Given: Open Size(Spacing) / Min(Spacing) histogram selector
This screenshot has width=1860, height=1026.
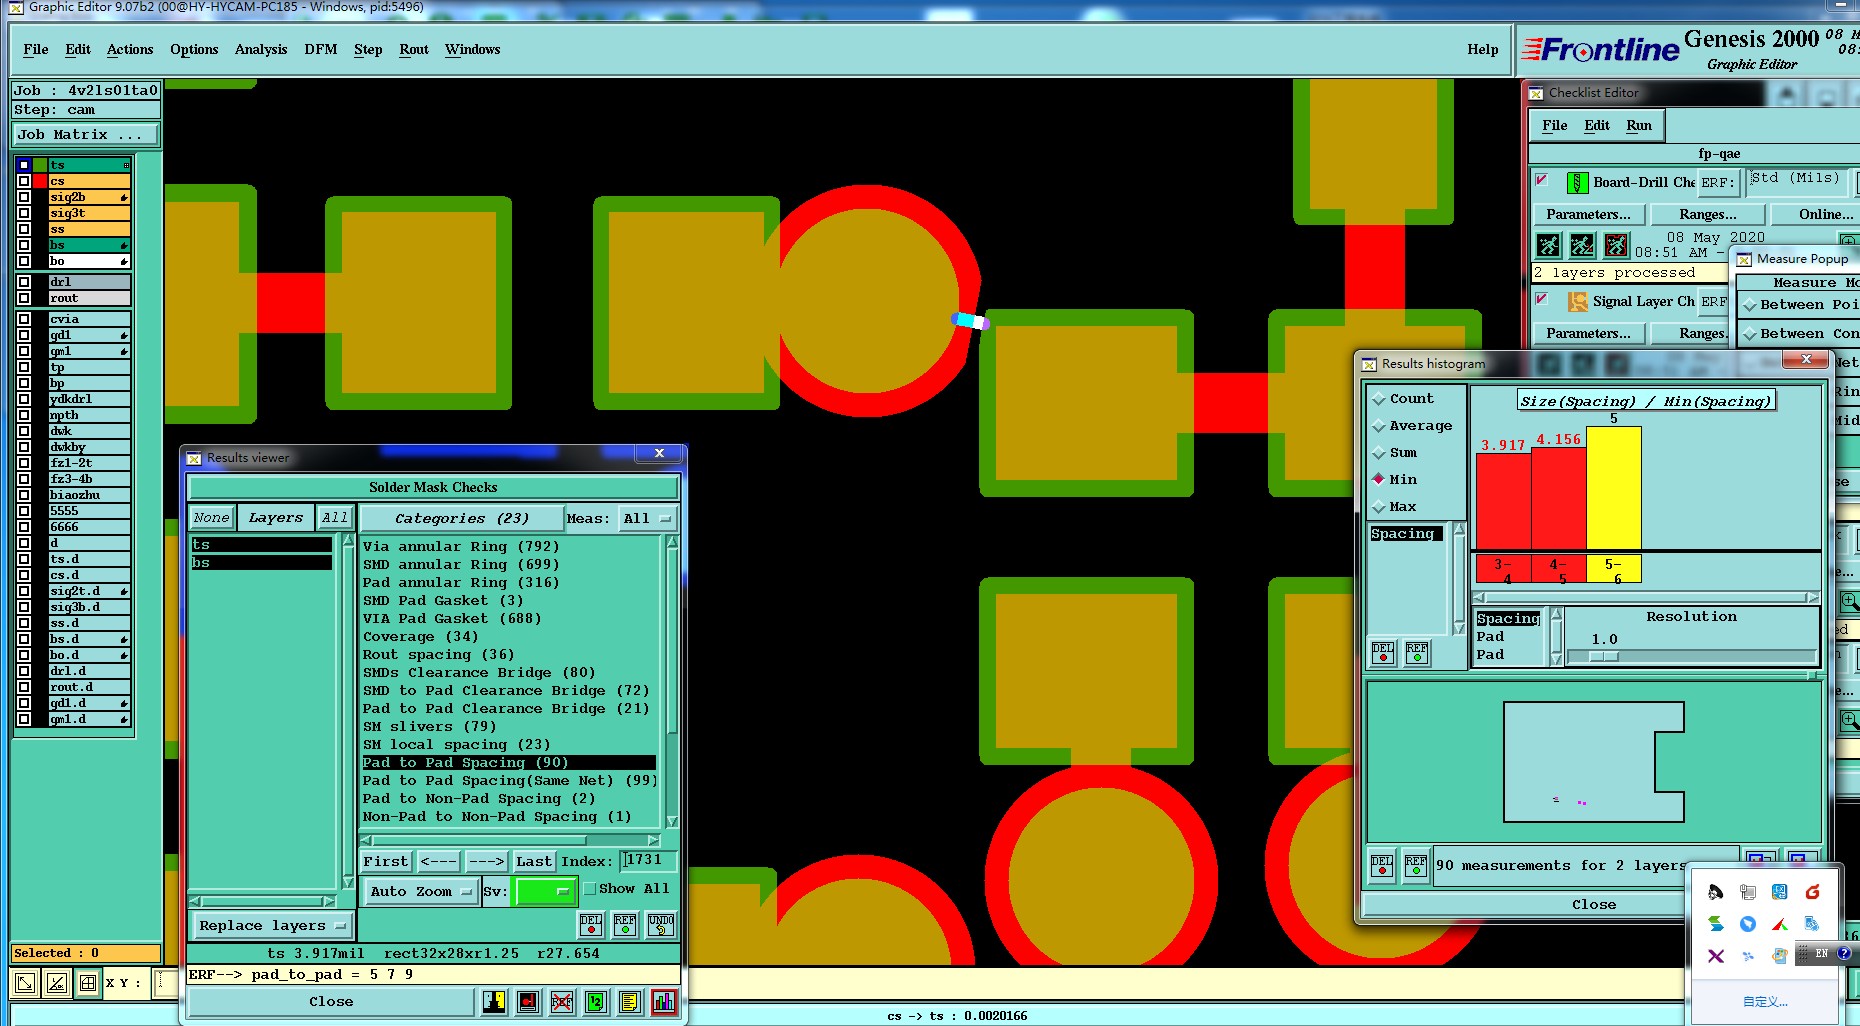Looking at the screenshot, I should tap(1645, 401).
